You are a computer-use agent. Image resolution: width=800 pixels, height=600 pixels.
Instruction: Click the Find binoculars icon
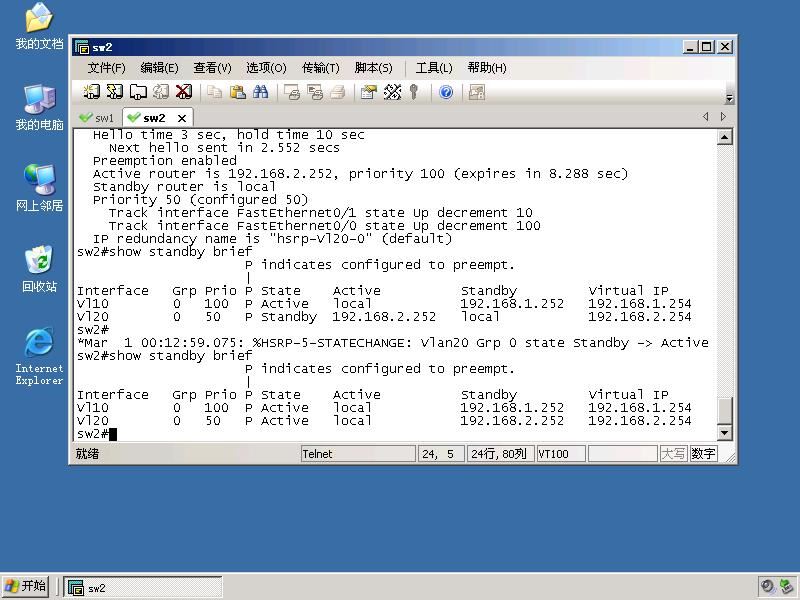(261, 92)
